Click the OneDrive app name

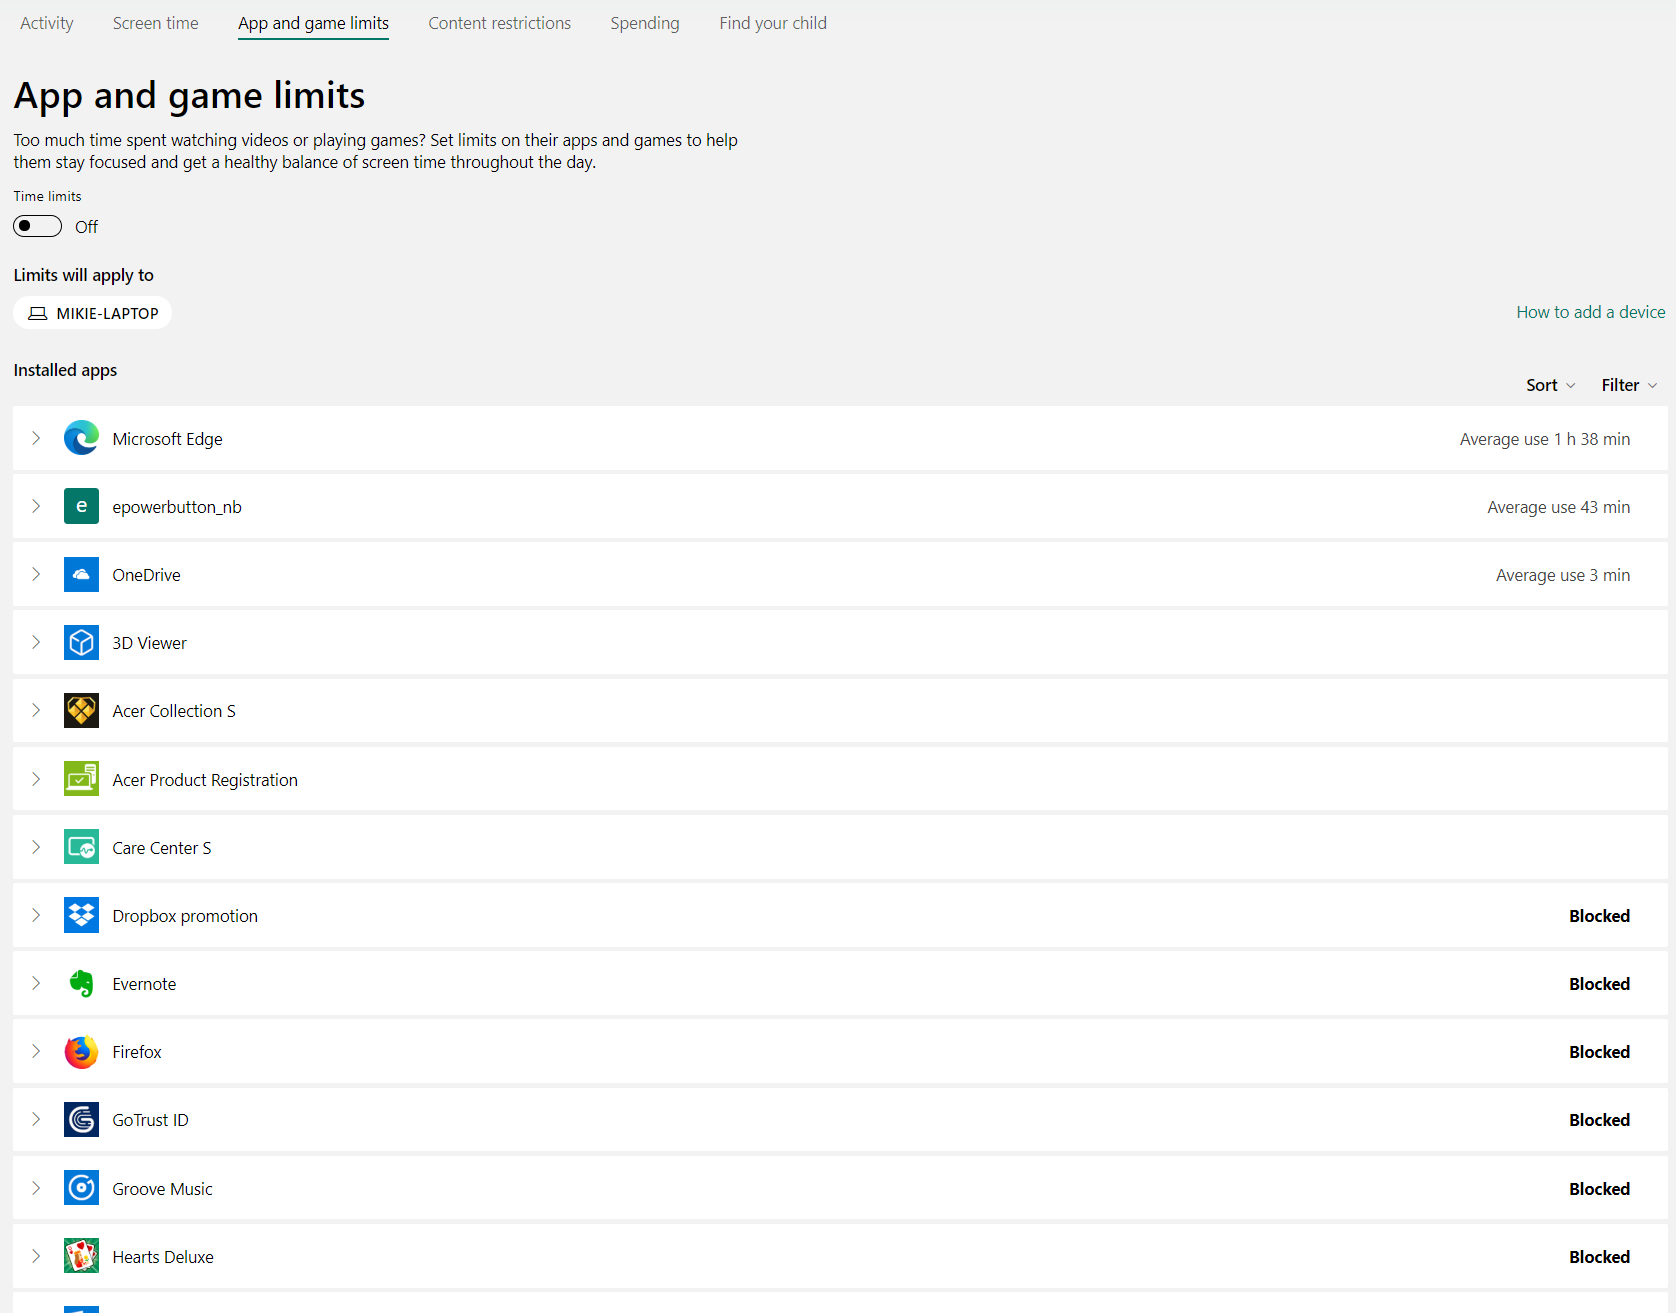146,575
